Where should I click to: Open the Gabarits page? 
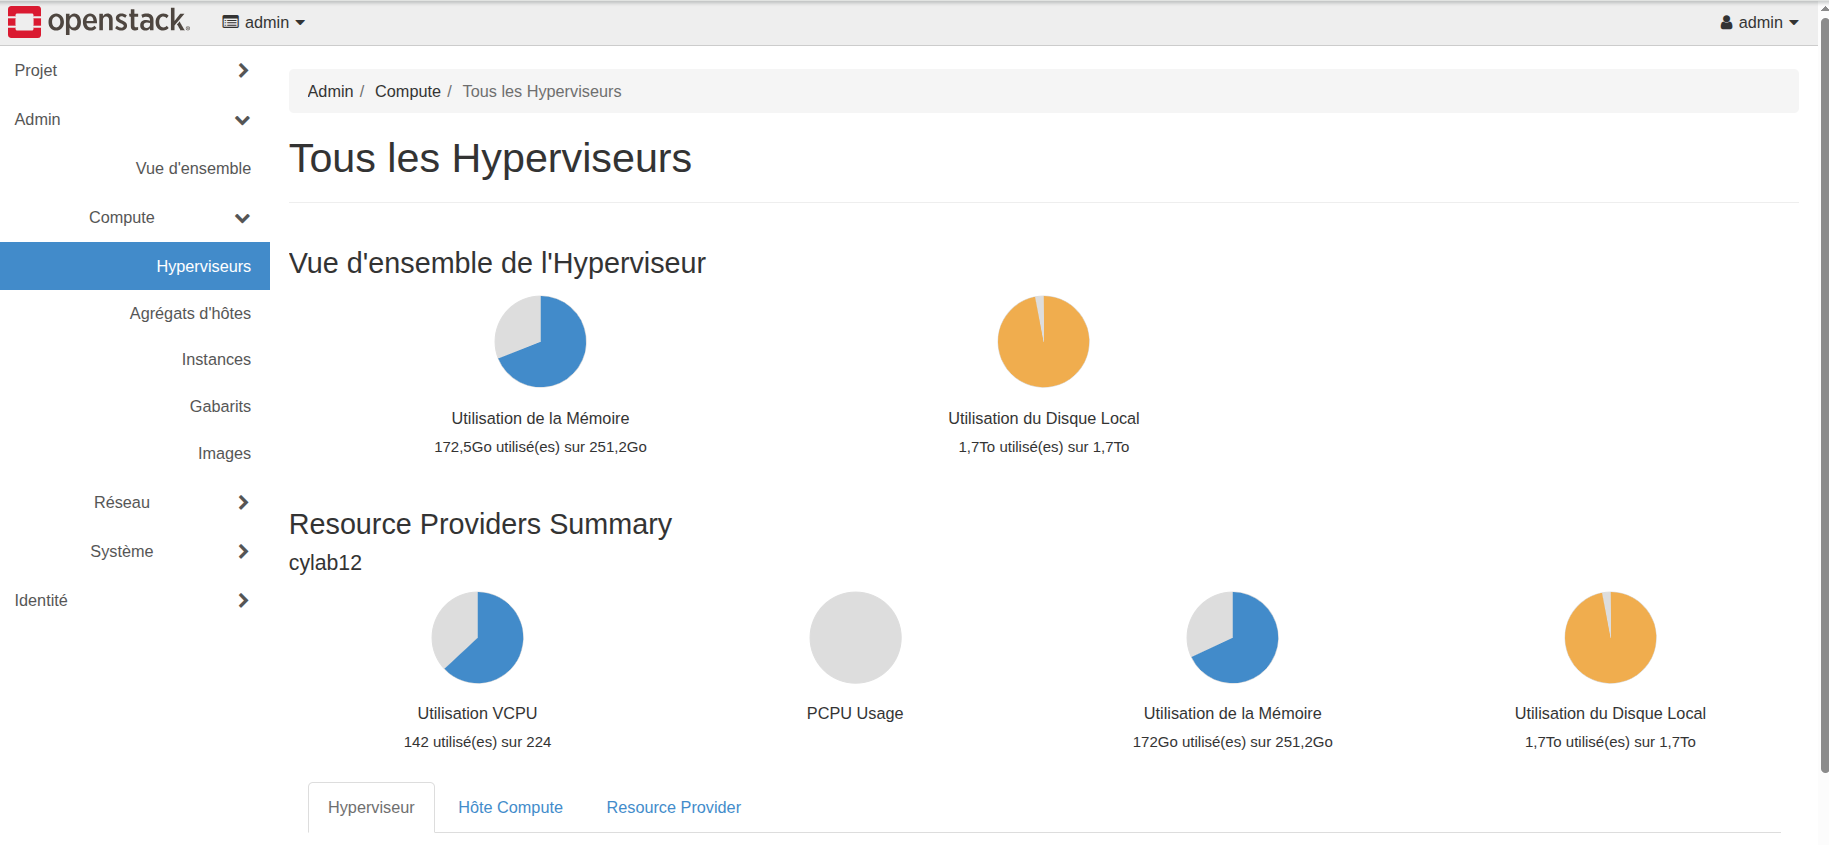point(220,406)
